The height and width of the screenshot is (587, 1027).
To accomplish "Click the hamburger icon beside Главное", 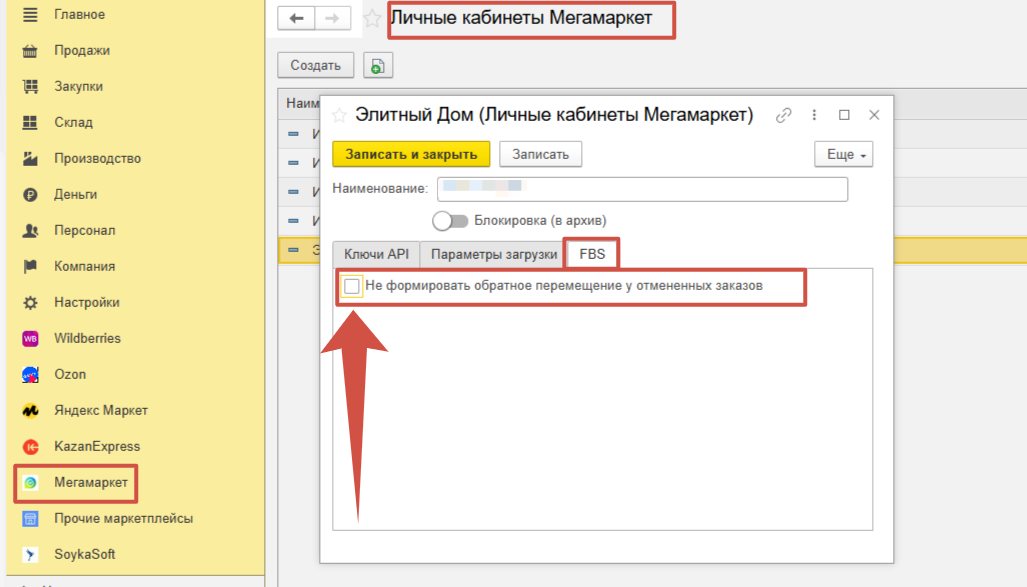I will (30, 14).
